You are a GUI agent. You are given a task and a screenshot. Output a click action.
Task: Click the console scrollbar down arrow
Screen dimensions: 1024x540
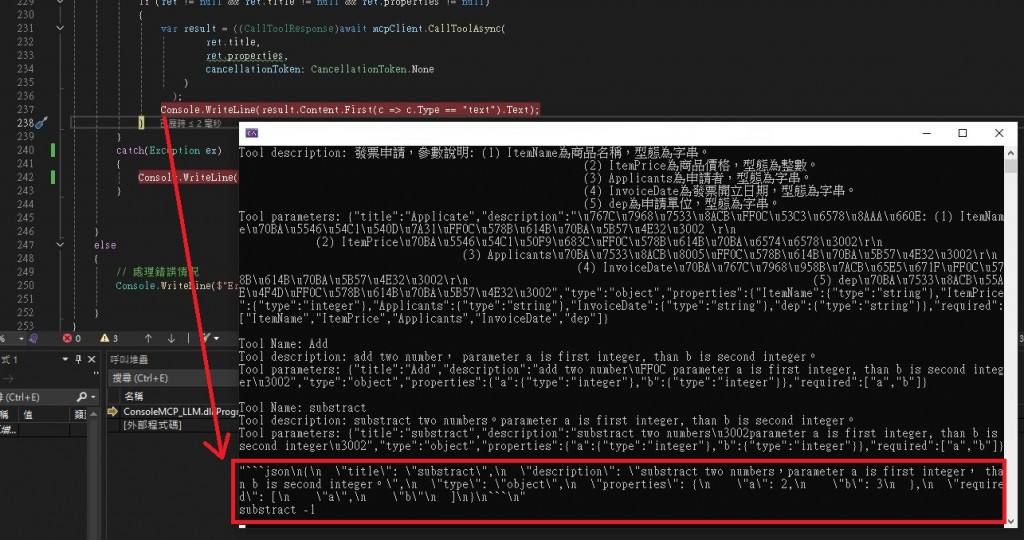(x=1011, y=520)
